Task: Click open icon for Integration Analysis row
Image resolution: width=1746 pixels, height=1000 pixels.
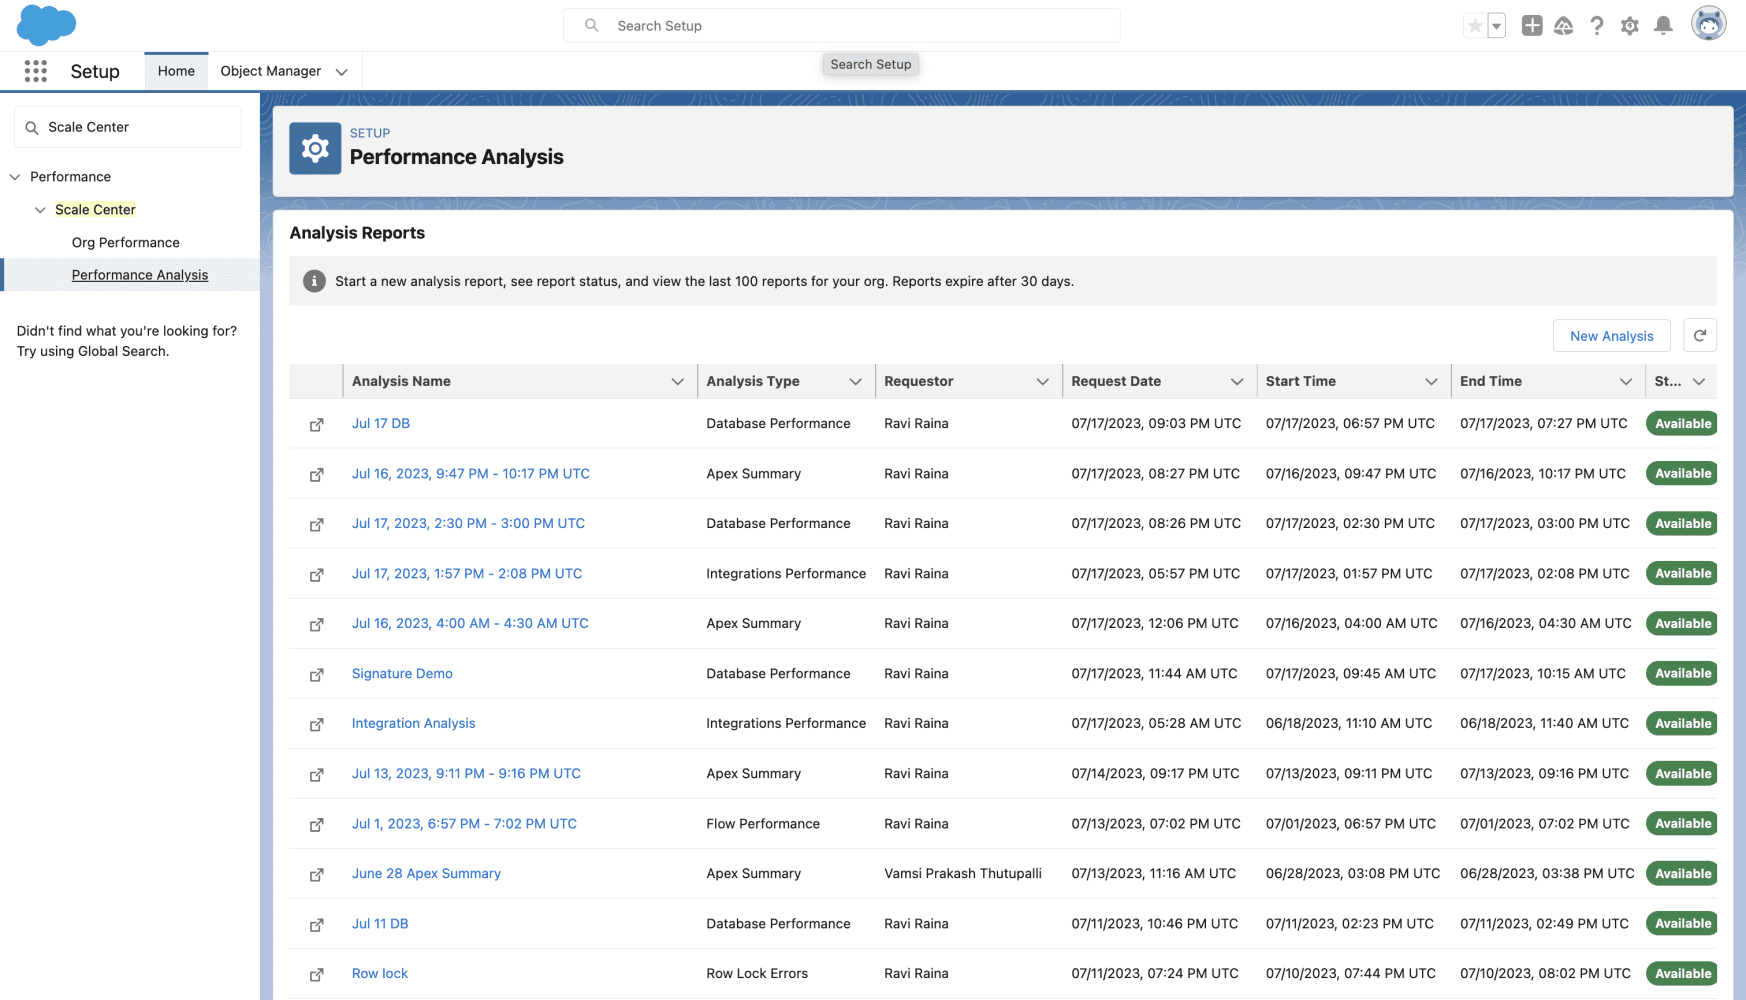Action: [316, 725]
